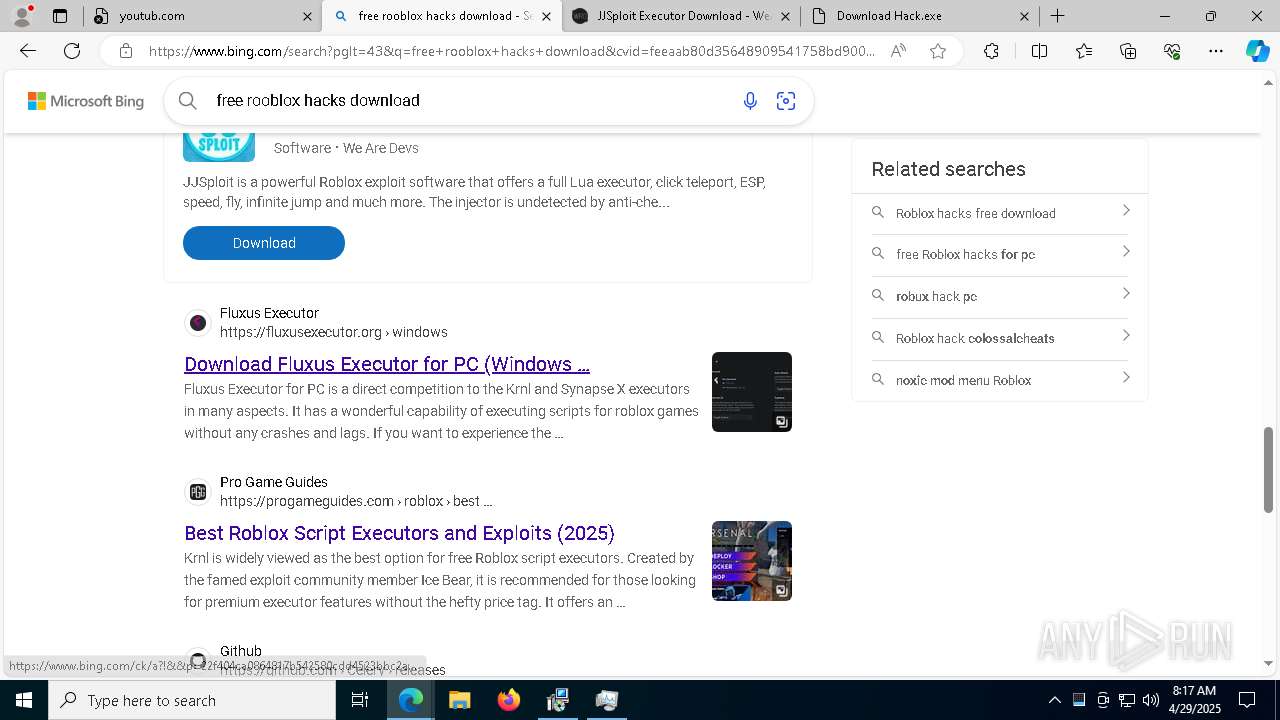Open Microsoft Edge from taskbar
This screenshot has width=1280, height=720.
tap(411, 700)
